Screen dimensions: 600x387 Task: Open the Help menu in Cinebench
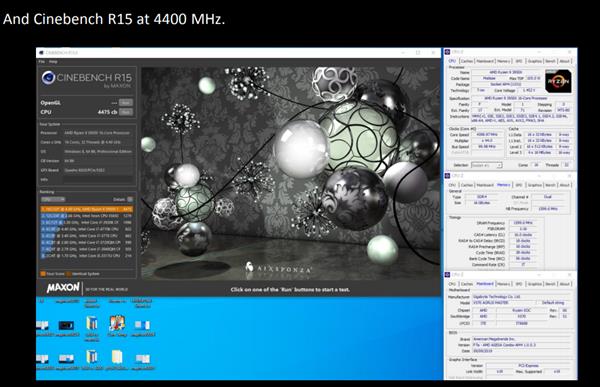[53, 62]
